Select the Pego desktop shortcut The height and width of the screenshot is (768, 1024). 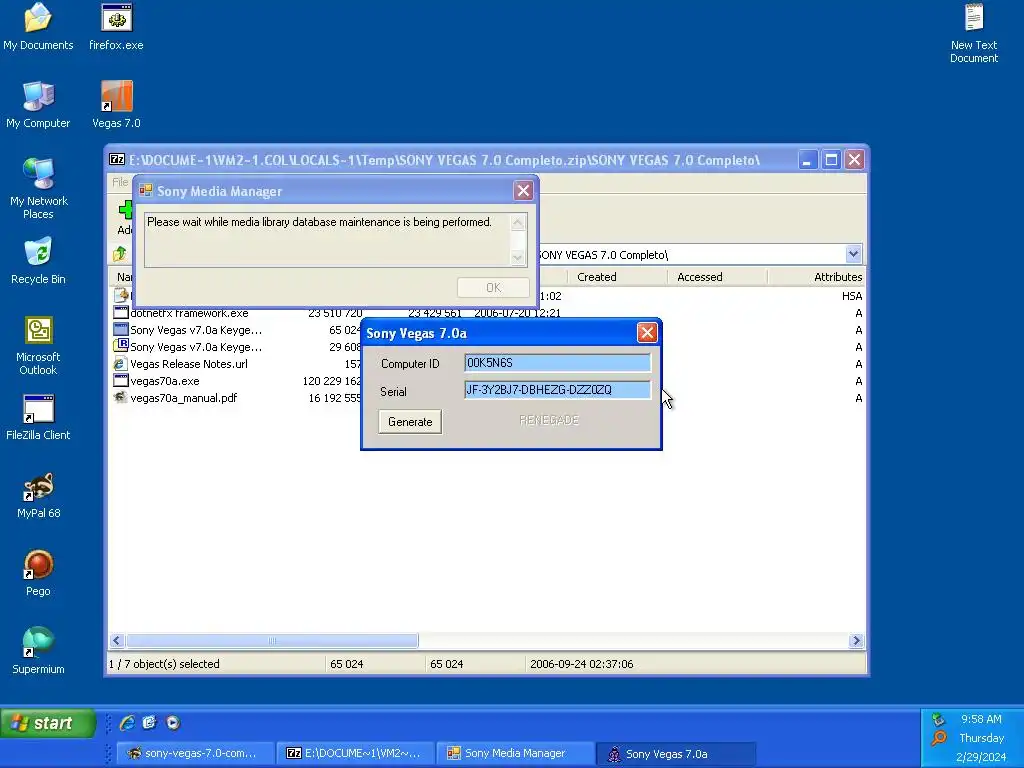tap(38, 573)
